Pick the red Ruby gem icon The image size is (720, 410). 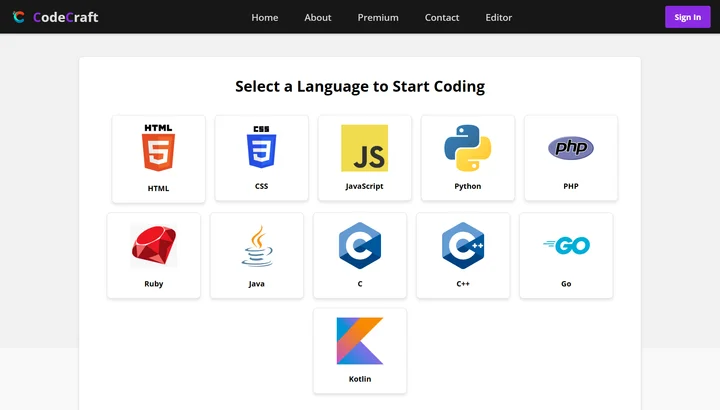(x=154, y=245)
